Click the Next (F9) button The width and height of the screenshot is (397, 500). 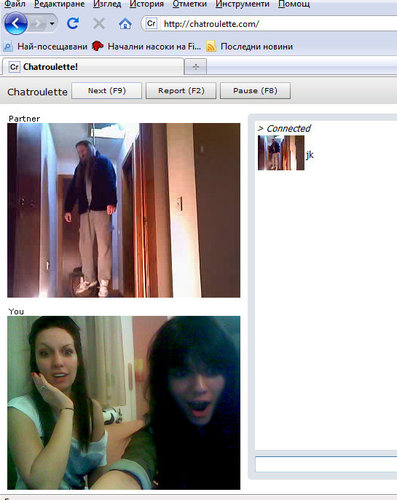coord(107,91)
